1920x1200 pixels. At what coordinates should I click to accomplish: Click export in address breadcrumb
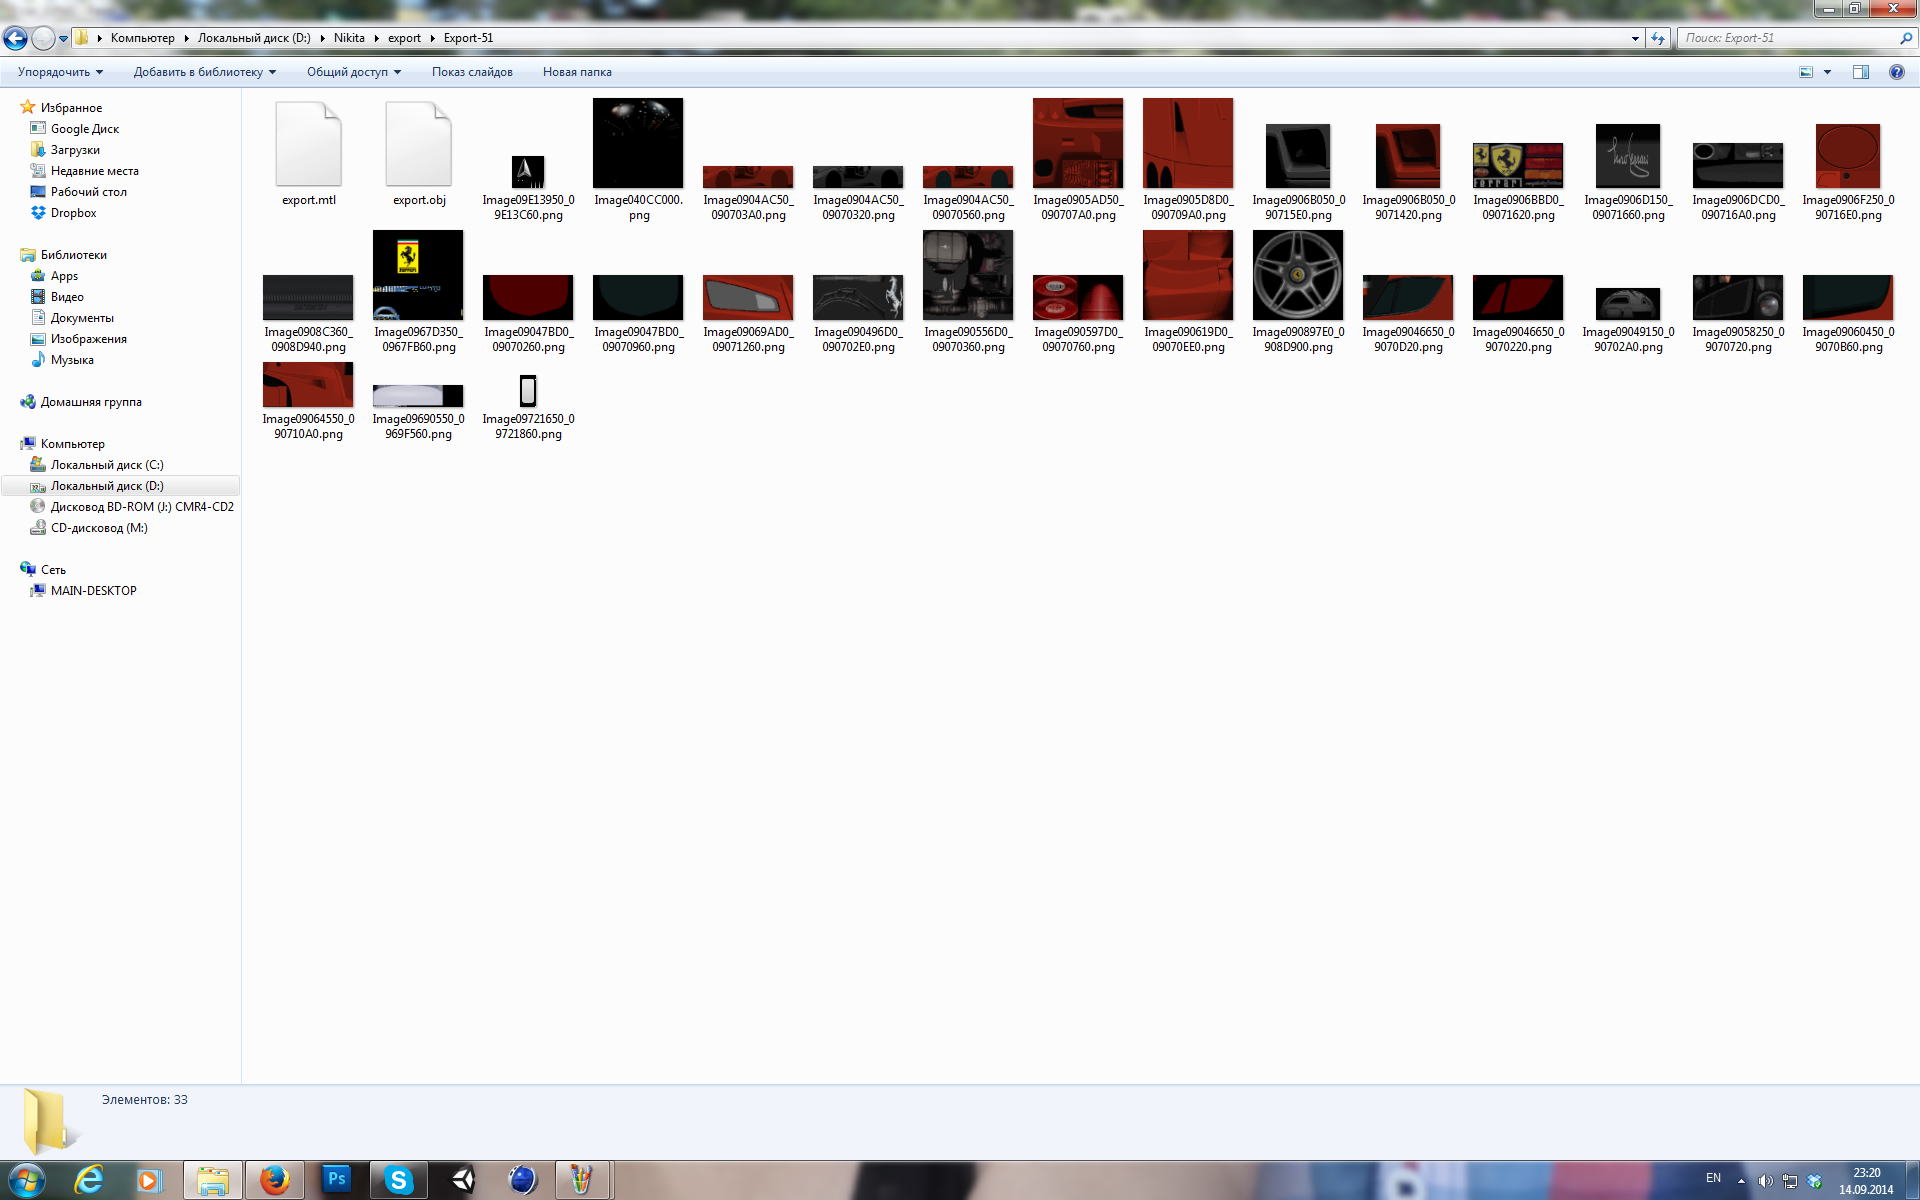[x=404, y=38]
